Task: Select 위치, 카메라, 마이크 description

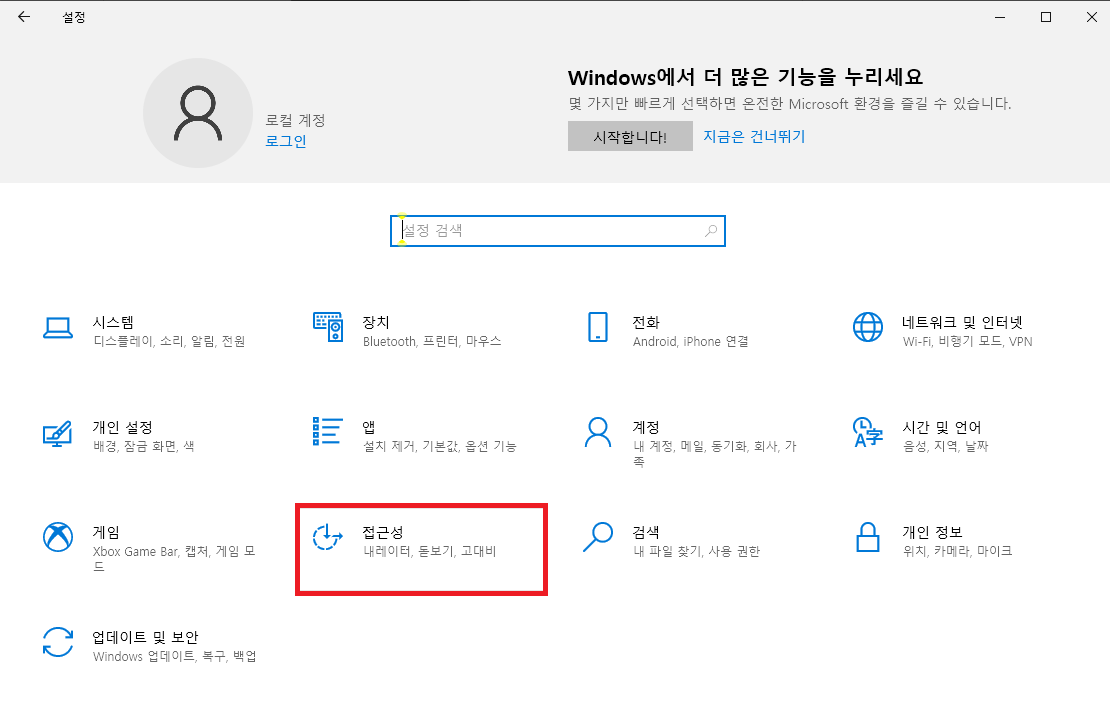Action: click(x=957, y=551)
